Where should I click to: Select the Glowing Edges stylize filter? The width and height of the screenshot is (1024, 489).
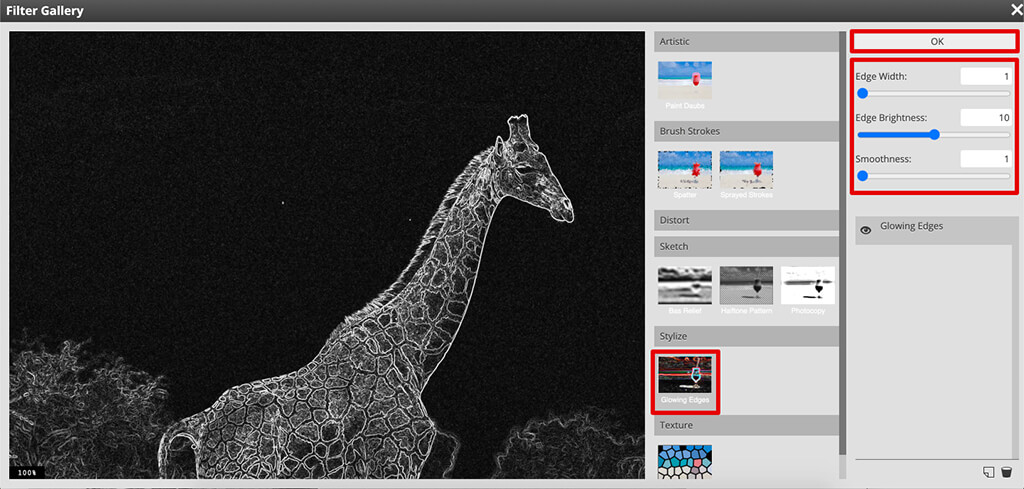point(685,378)
